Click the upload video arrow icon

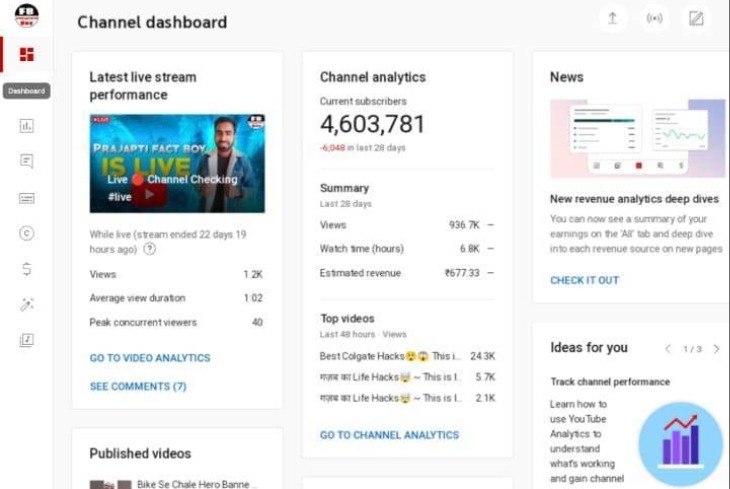pyautogui.click(x=612, y=19)
